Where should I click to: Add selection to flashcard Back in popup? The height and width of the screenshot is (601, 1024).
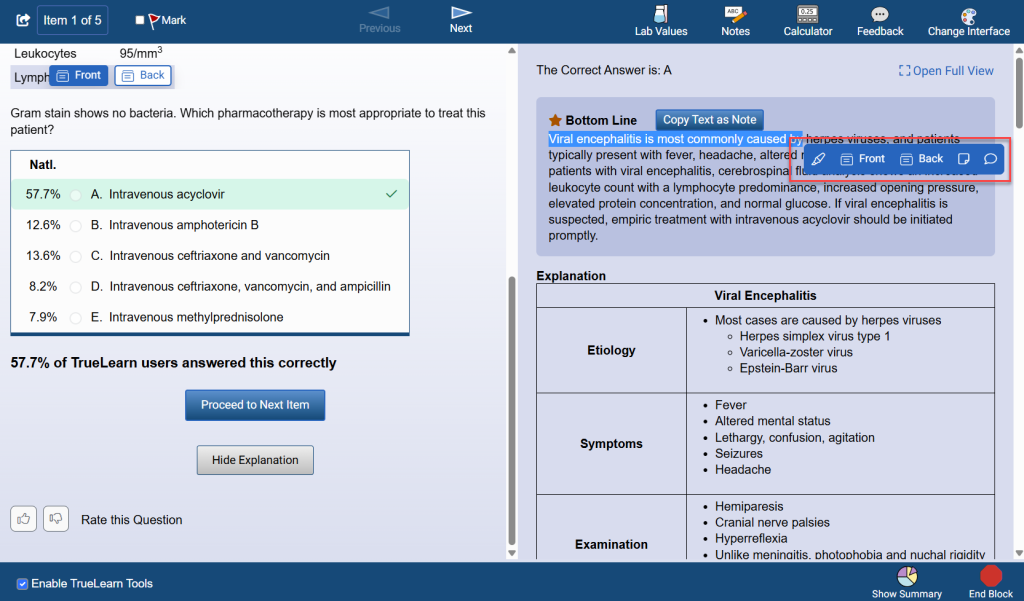(921, 159)
